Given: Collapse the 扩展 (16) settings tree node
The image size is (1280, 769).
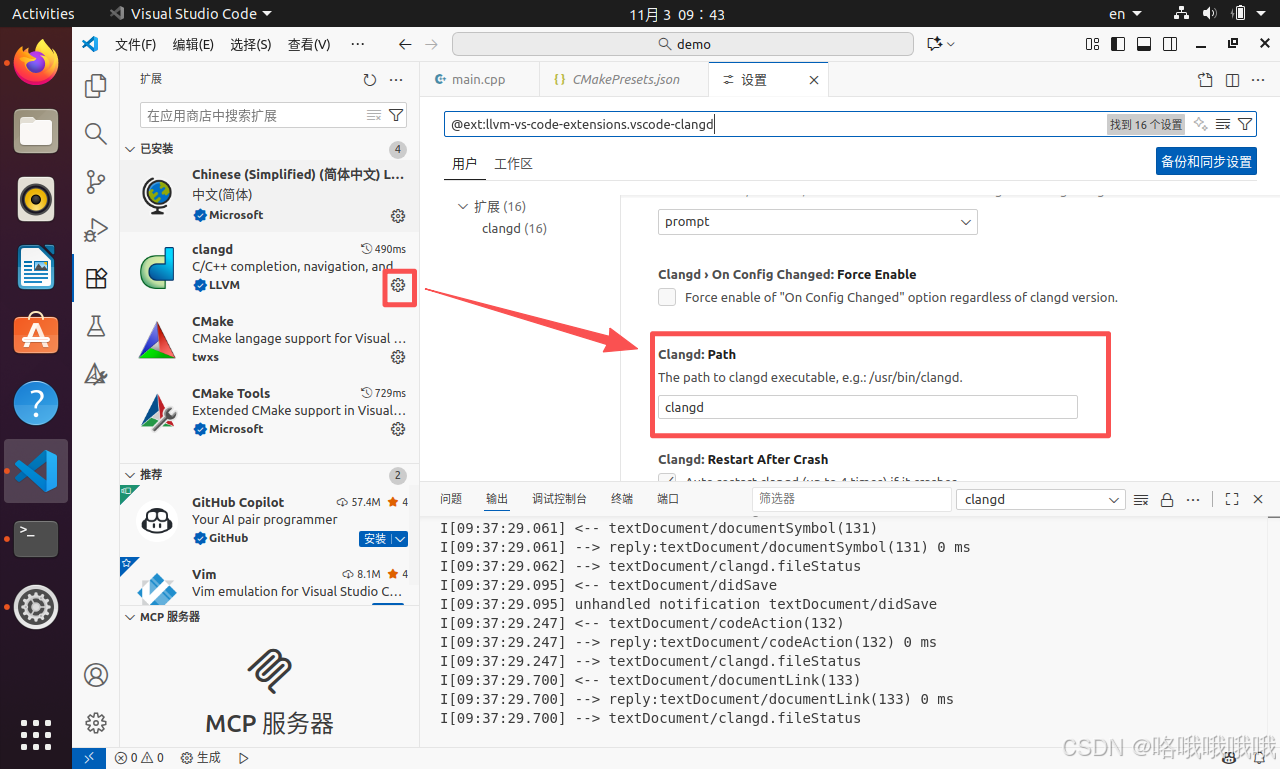Looking at the screenshot, I should (x=463, y=207).
